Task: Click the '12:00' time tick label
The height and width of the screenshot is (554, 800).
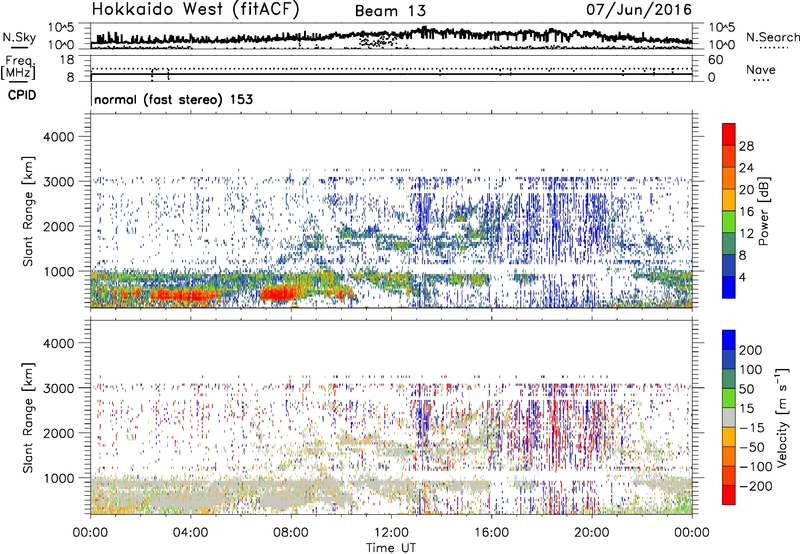Action: tap(391, 533)
